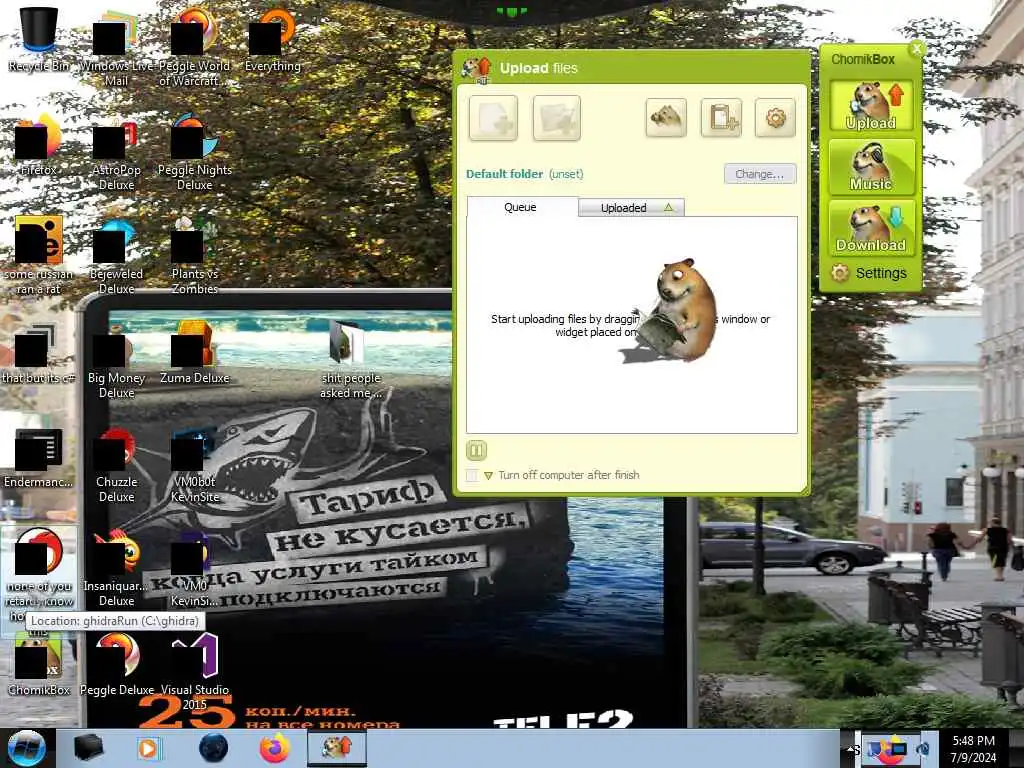Open the hamster account icon button

click(665, 118)
